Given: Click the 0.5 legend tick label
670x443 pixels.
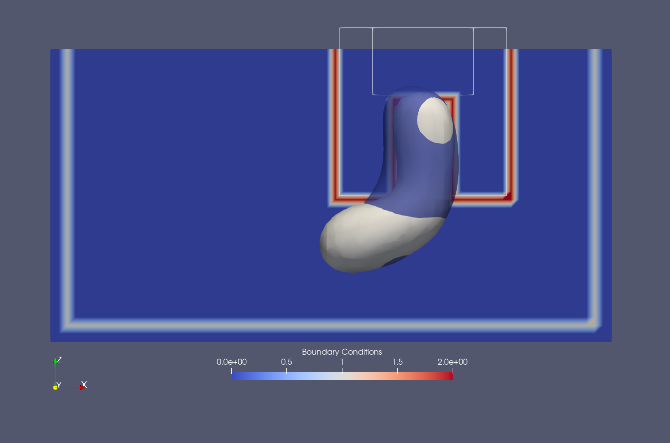Looking at the screenshot, I should [286, 362].
